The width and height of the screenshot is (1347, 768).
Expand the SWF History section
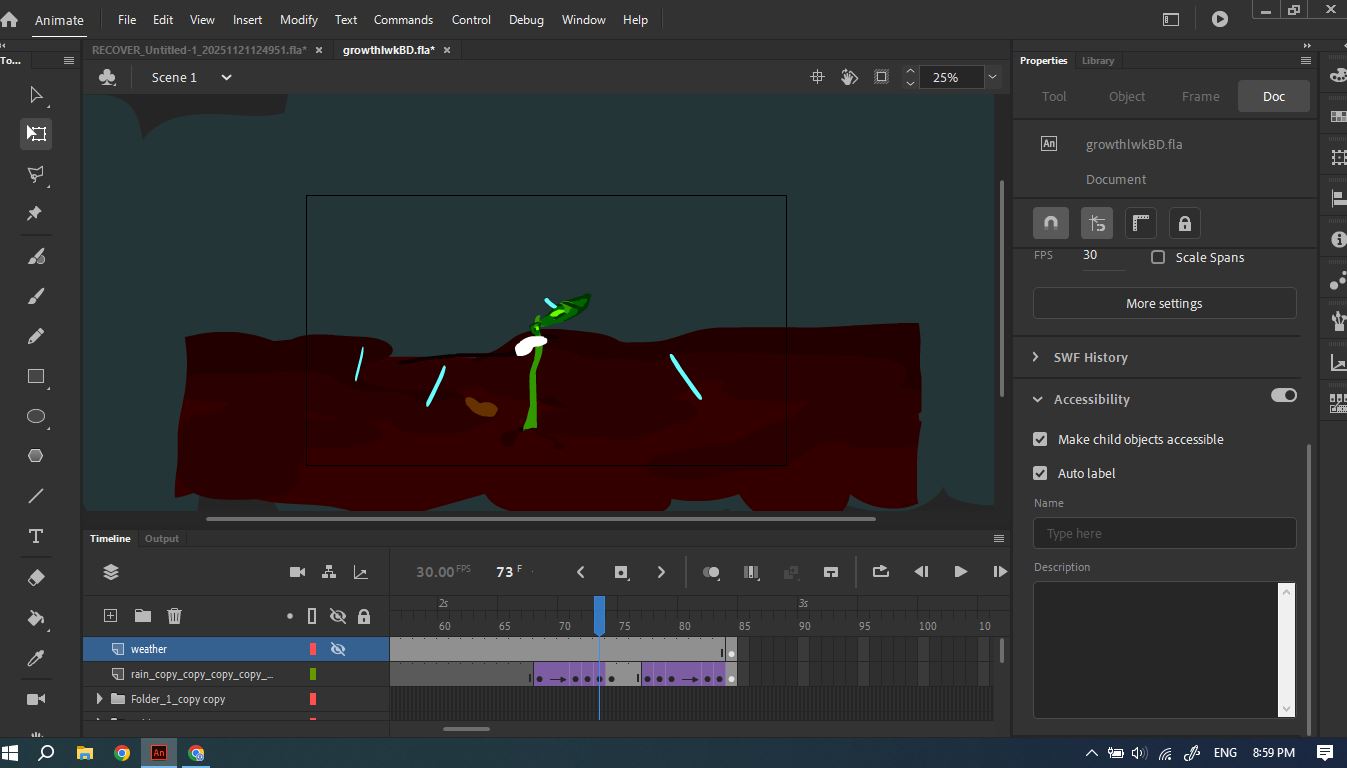point(1038,357)
